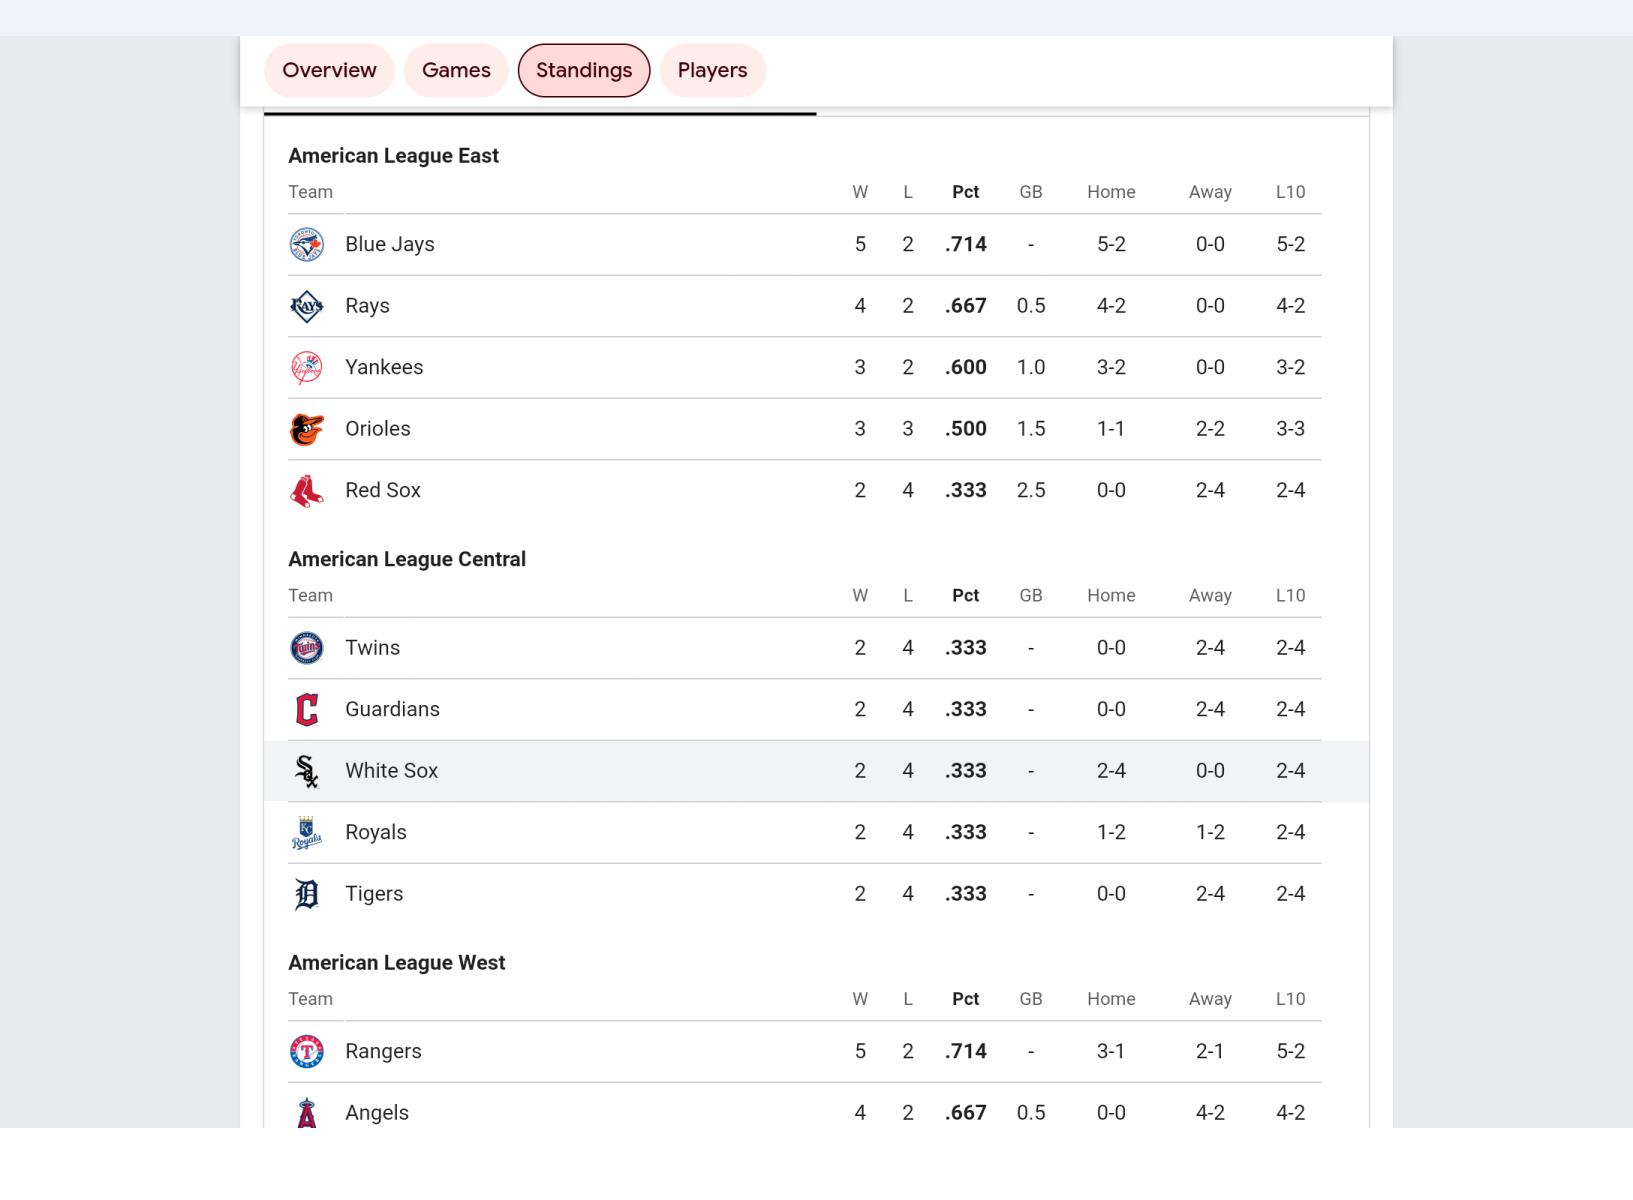Open the Games tab
This screenshot has height=1200, width=1633.
coord(456,71)
